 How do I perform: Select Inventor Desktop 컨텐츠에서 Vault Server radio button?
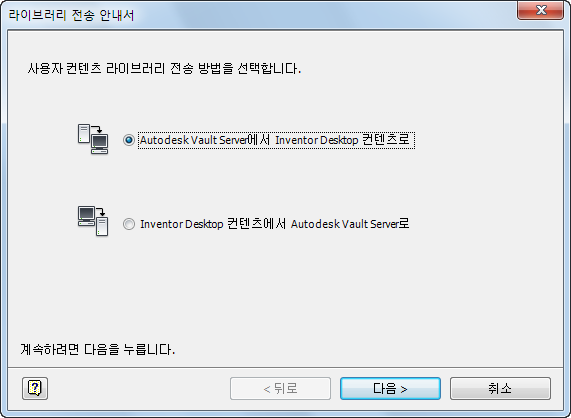point(129,224)
